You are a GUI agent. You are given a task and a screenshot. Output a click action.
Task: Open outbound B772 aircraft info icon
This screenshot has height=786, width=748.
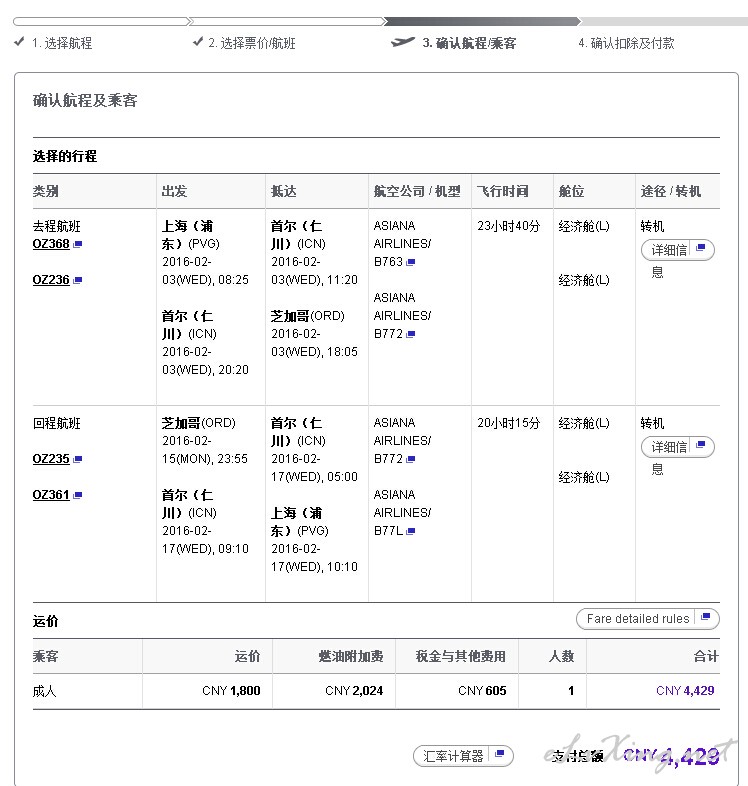[411, 334]
